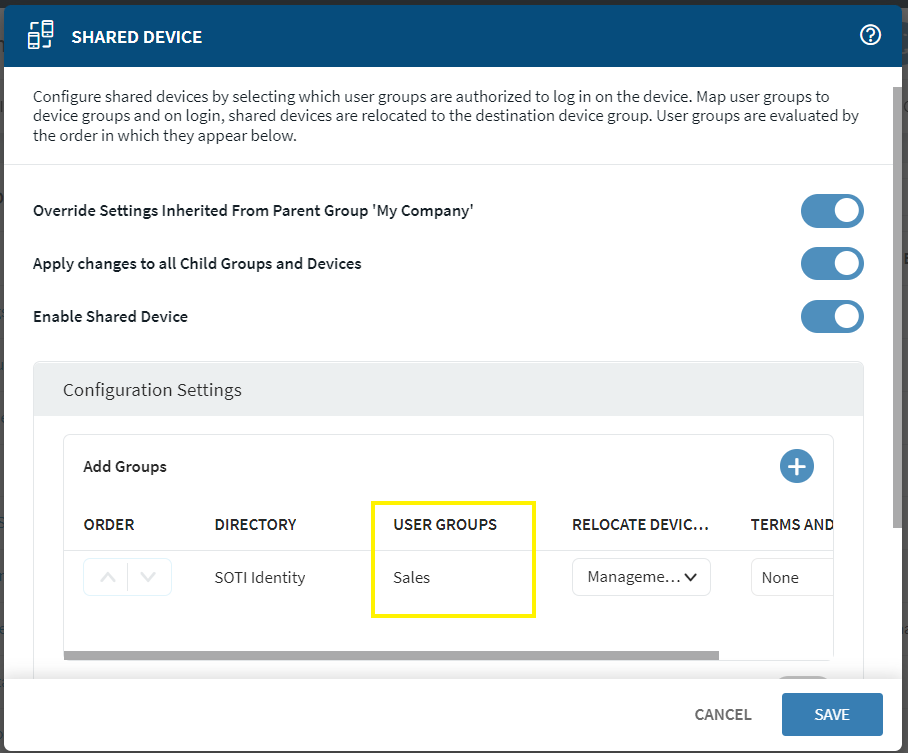Expand the Terms and Conditions None dropdown
The image size is (908, 753).
click(x=790, y=577)
